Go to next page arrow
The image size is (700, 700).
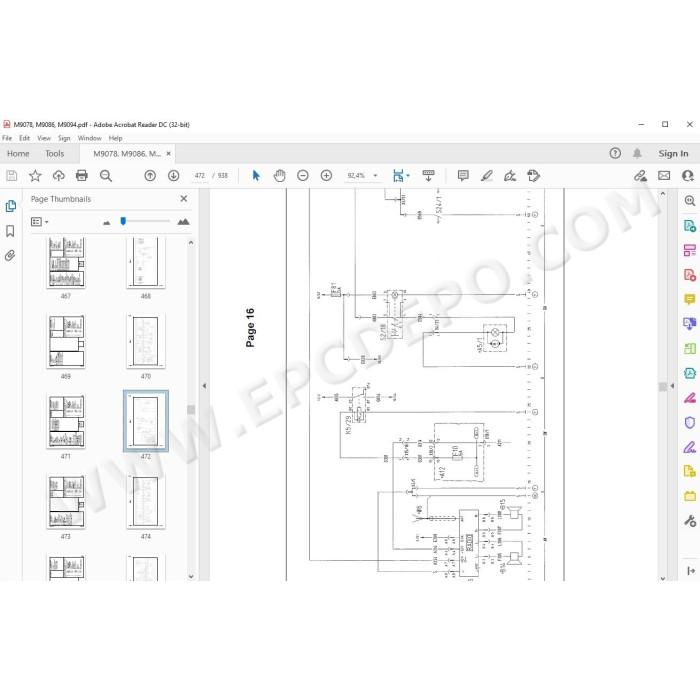click(x=173, y=176)
